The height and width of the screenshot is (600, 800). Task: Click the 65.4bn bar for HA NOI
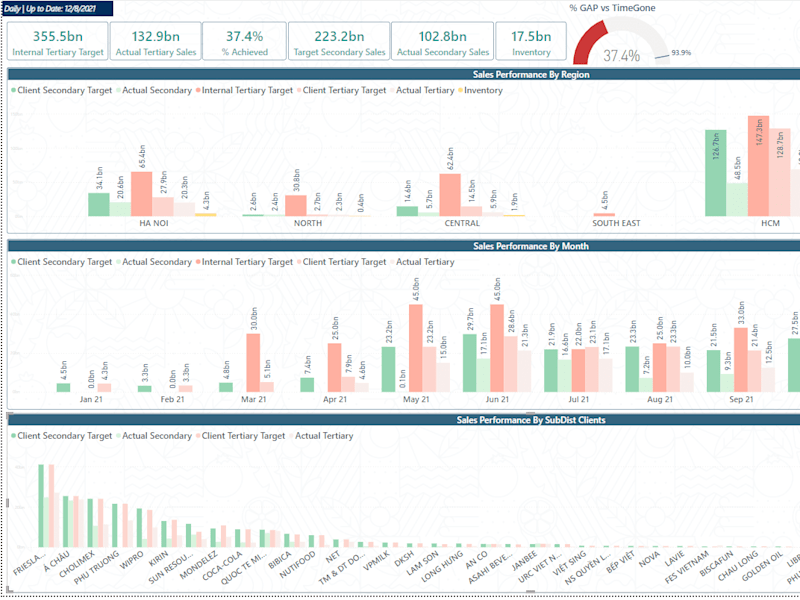click(x=141, y=194)
